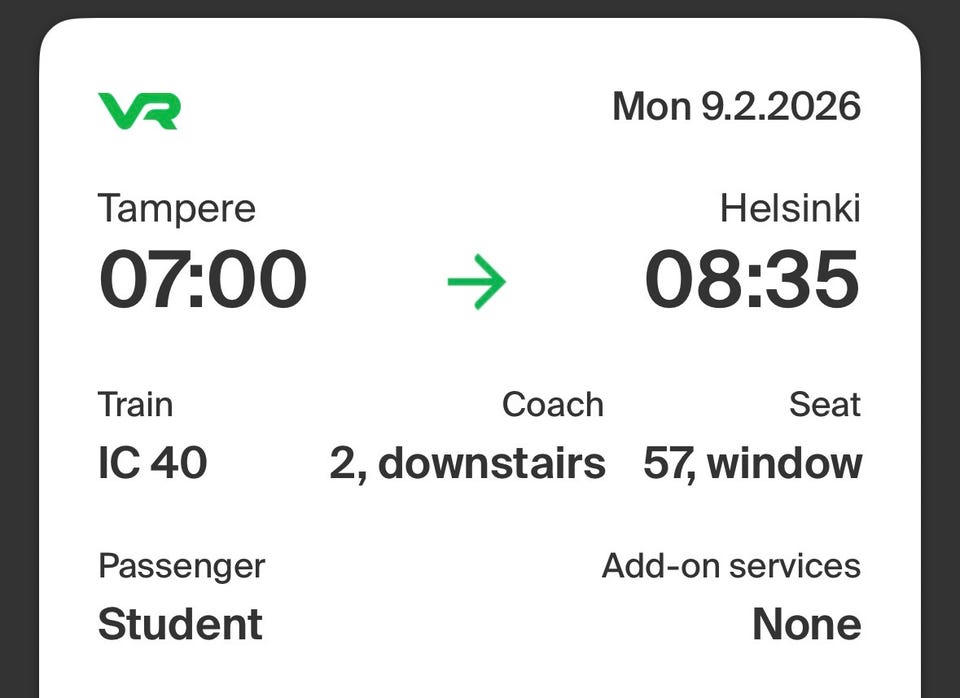Tap the Coach field label
The height and width of the screenshot is (698, 960).
[552, 405]
